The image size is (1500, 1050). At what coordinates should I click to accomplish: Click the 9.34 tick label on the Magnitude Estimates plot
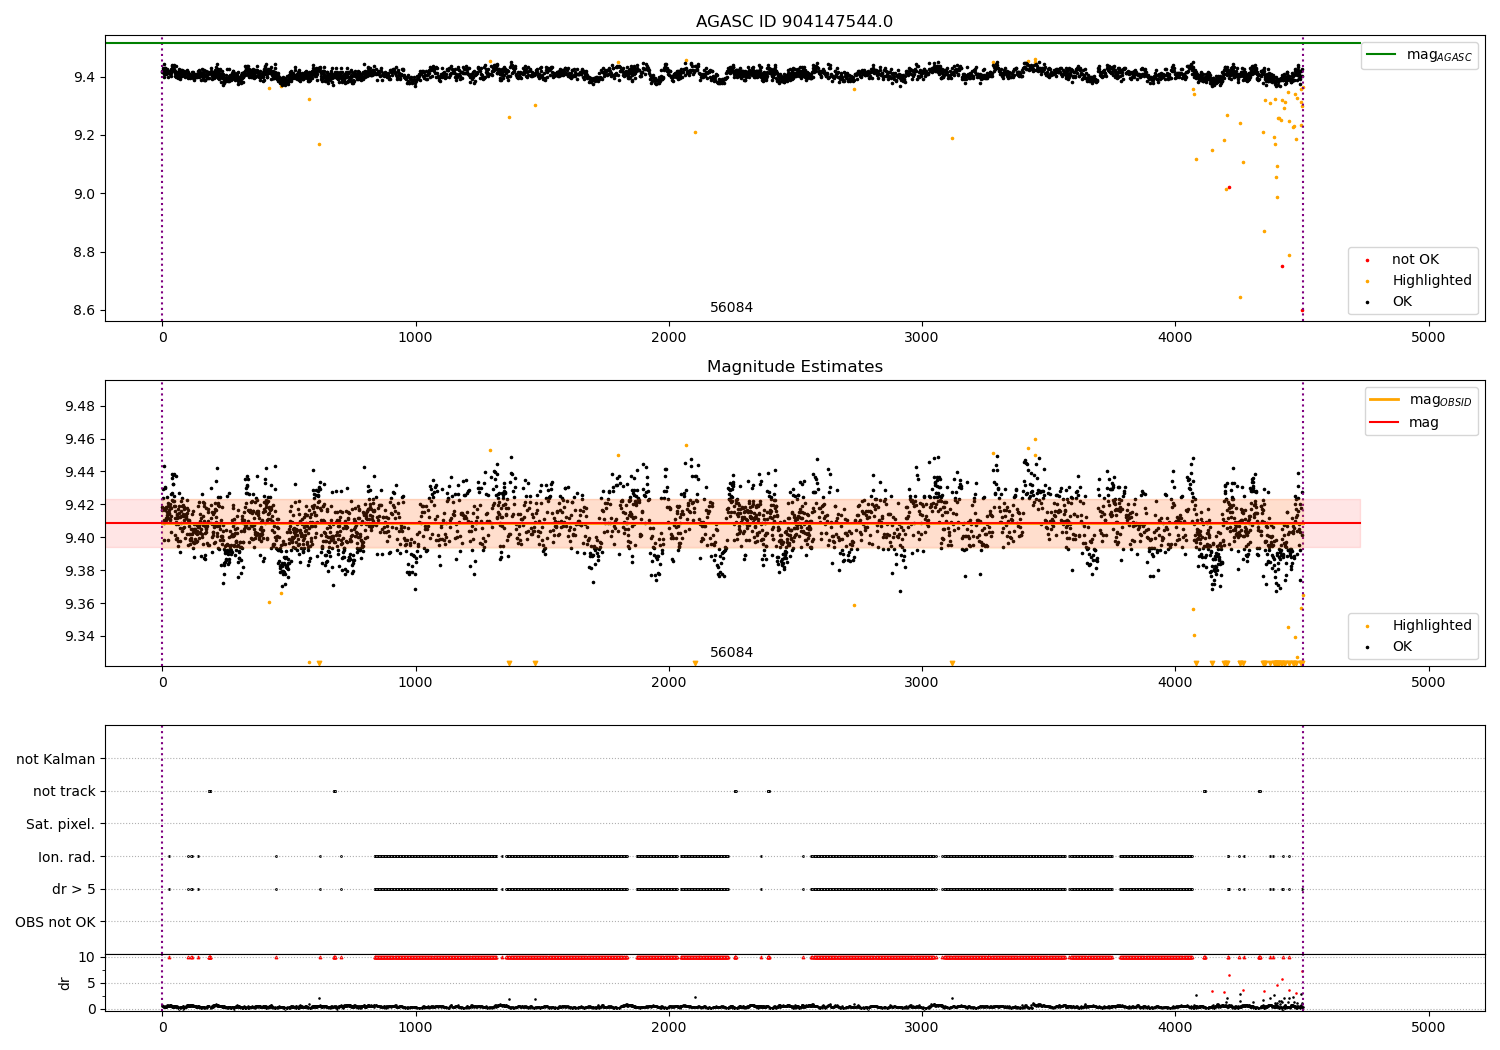click(79, 637)
